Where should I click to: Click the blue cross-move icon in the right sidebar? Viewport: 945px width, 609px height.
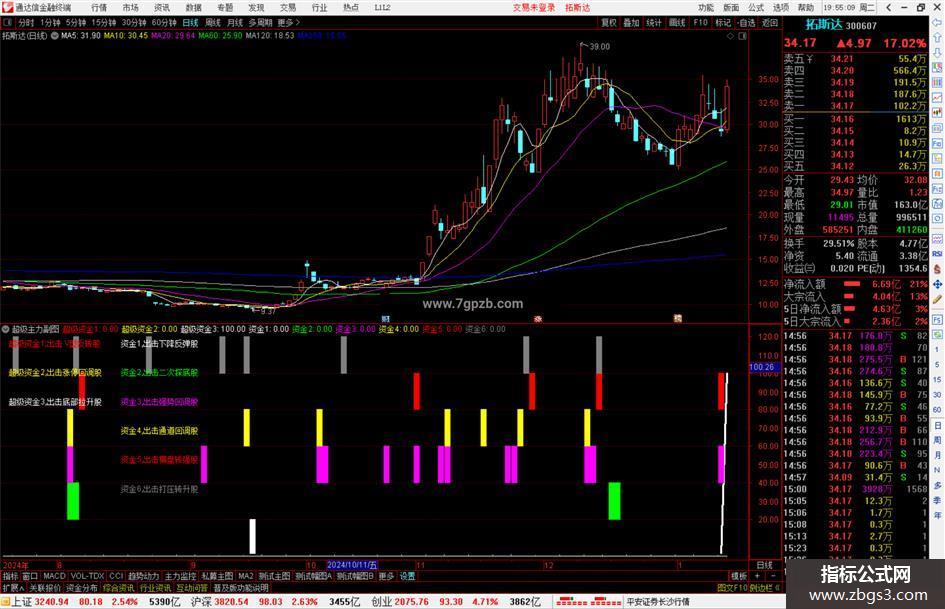[x=937, y=284]
